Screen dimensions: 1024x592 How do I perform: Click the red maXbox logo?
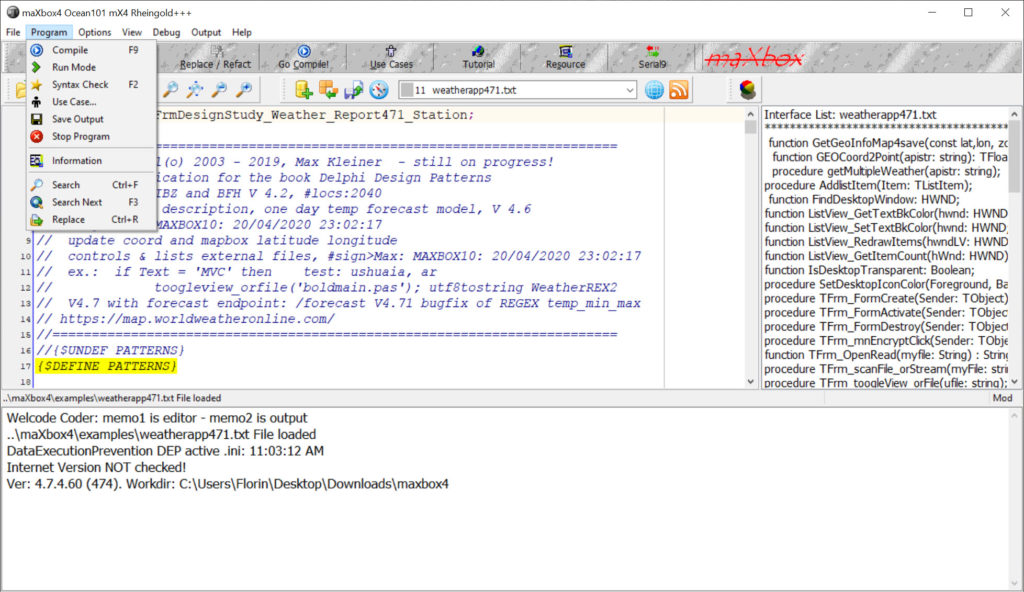coord(755,58)
